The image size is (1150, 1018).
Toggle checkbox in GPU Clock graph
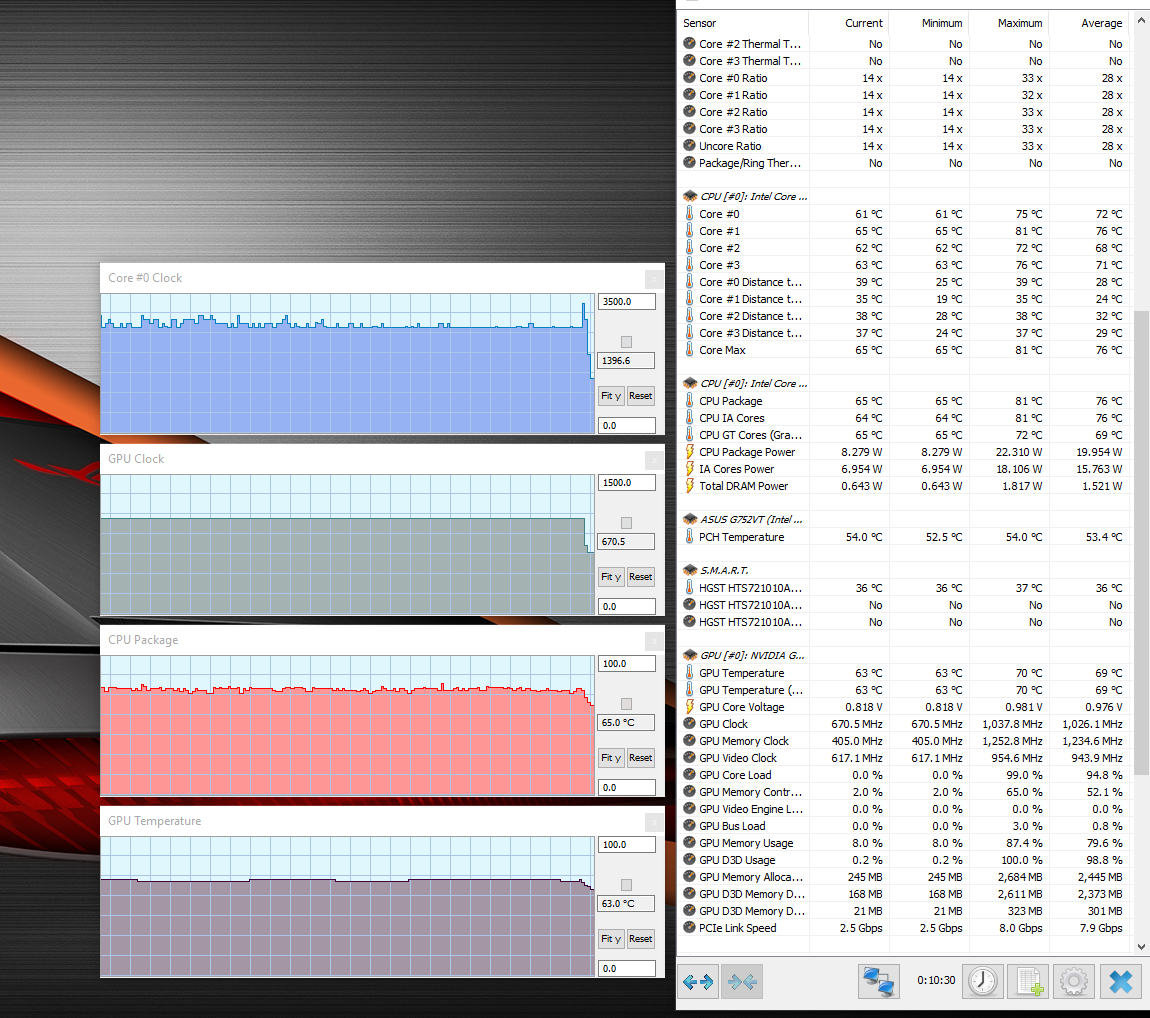626,523
